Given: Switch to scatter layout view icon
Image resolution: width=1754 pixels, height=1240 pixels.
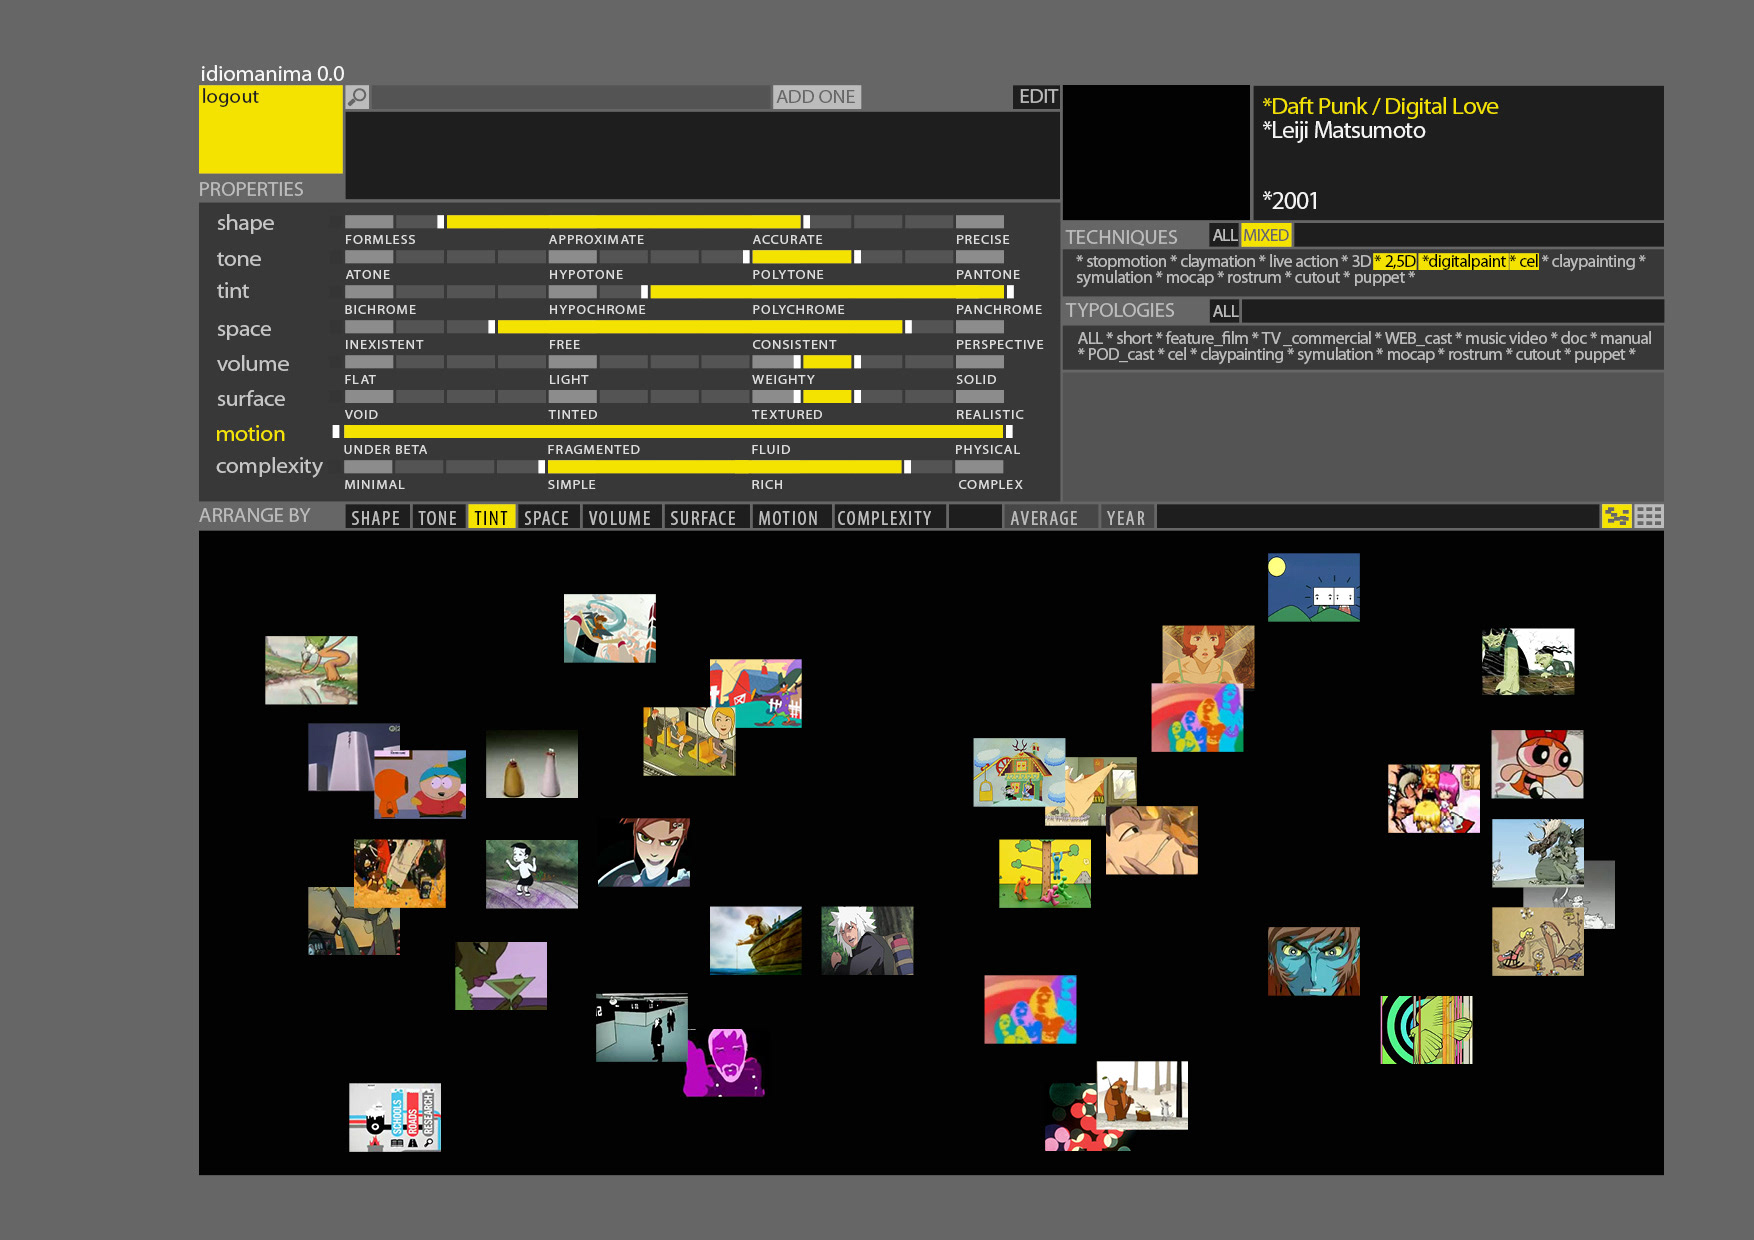Looking at the screenshot, I should coord(1616,516).
